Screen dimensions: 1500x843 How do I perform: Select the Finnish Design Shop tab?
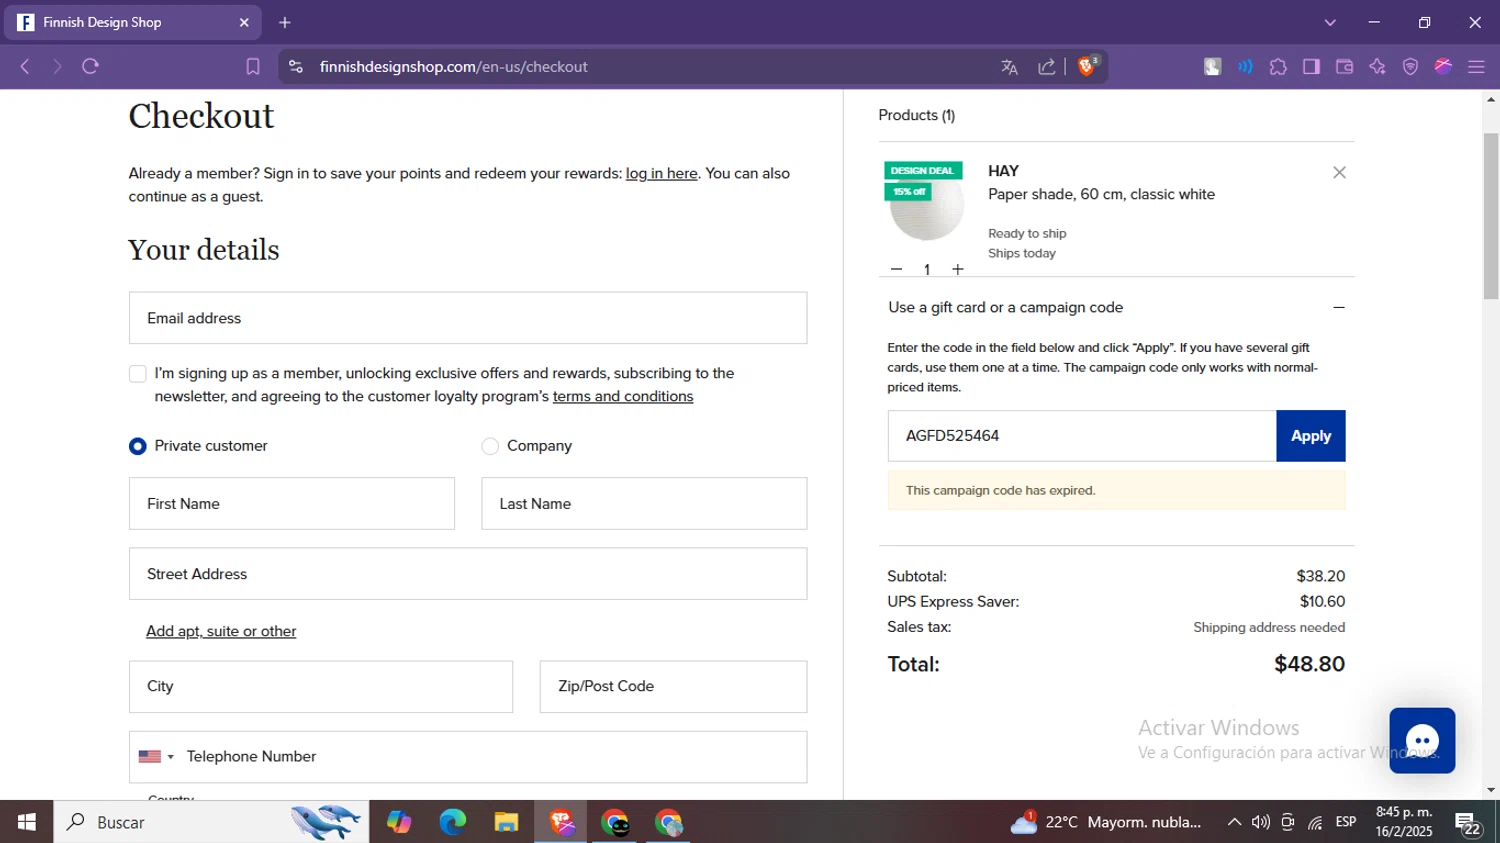pos(132,22)
